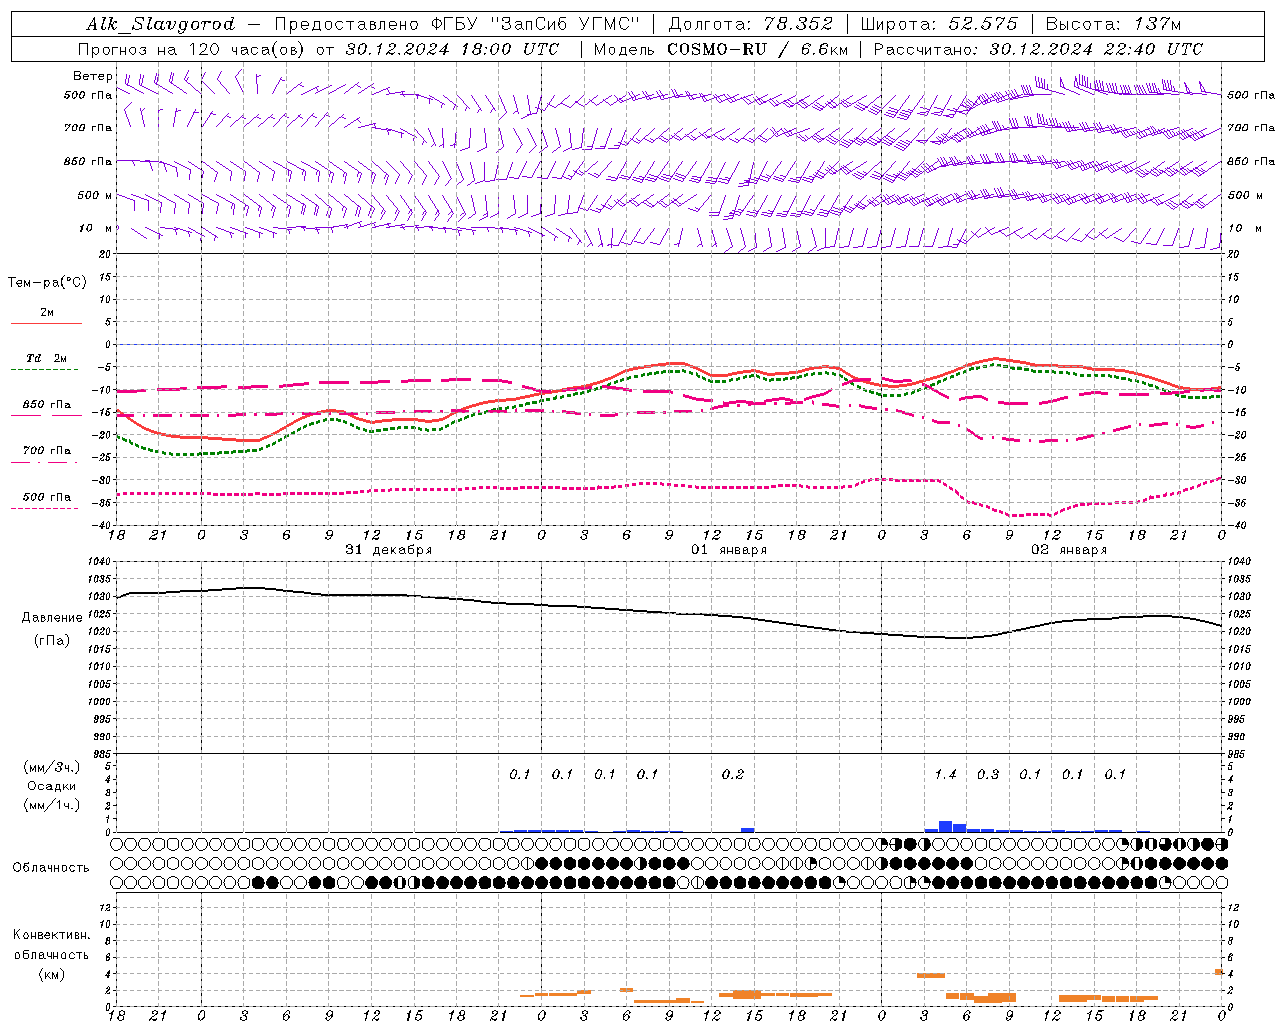Viewport: 1280px width, 1024px height.
Task: Click the date label 02 января
Action: (x=1069, y=550)
